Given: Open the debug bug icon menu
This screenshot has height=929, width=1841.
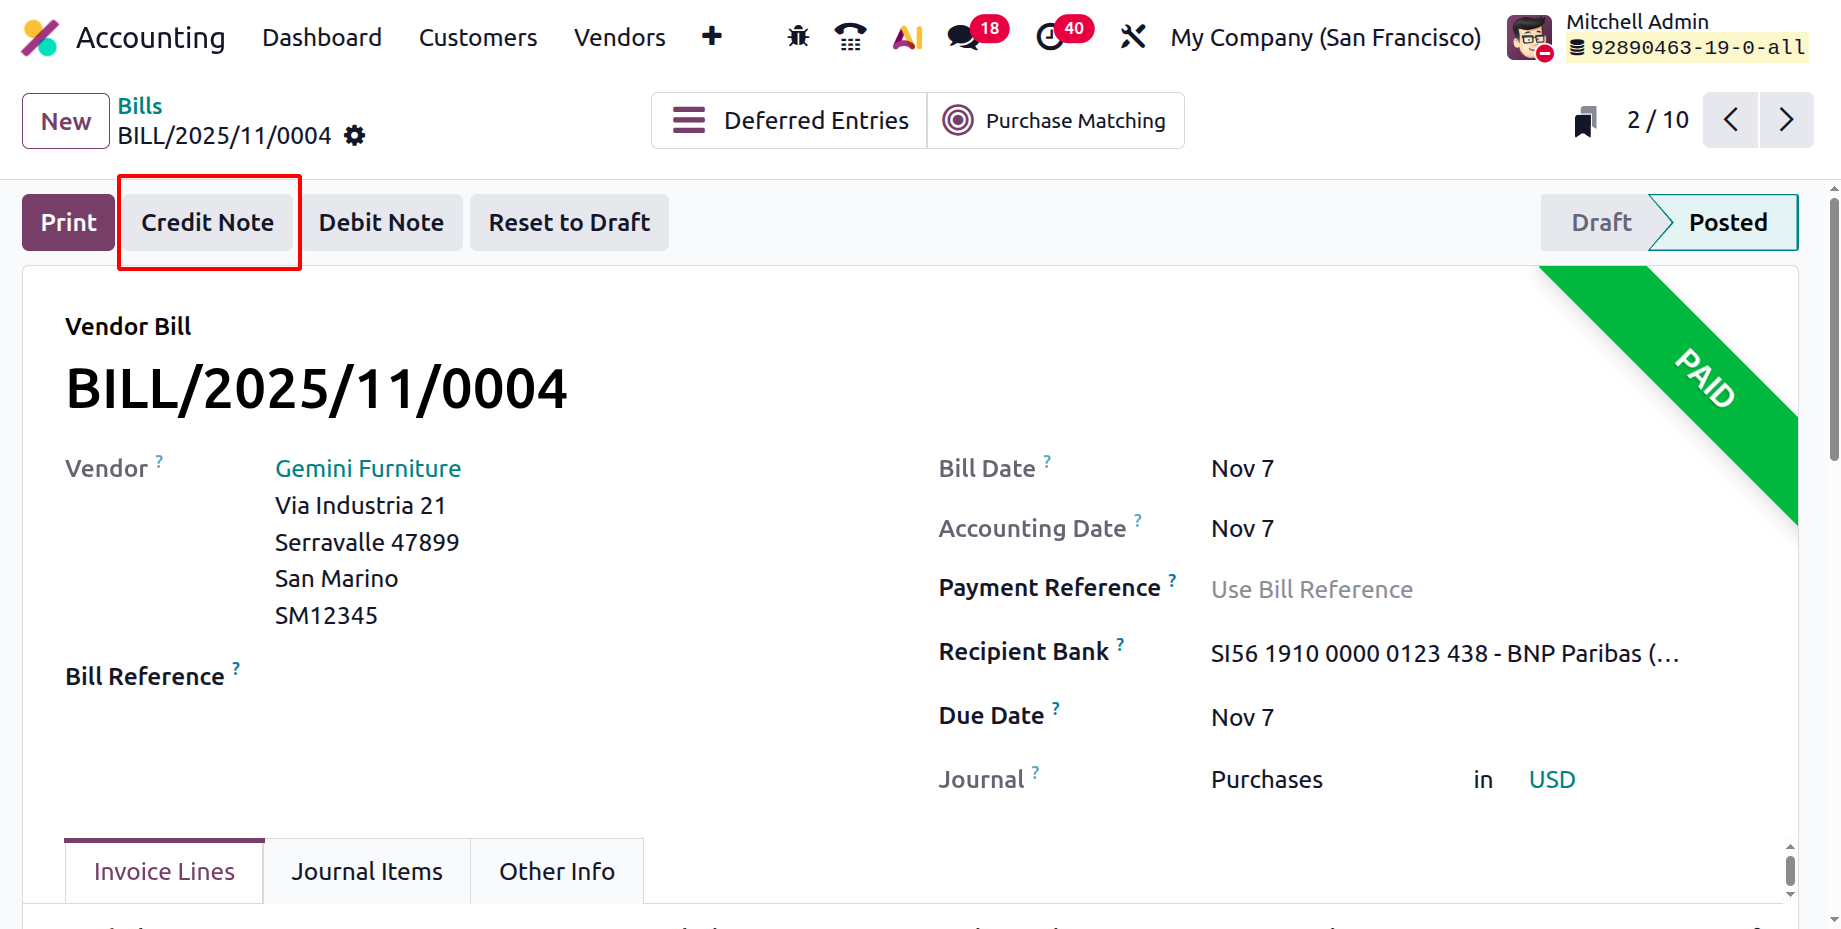Looking at the screenshot, I should 798,37.
